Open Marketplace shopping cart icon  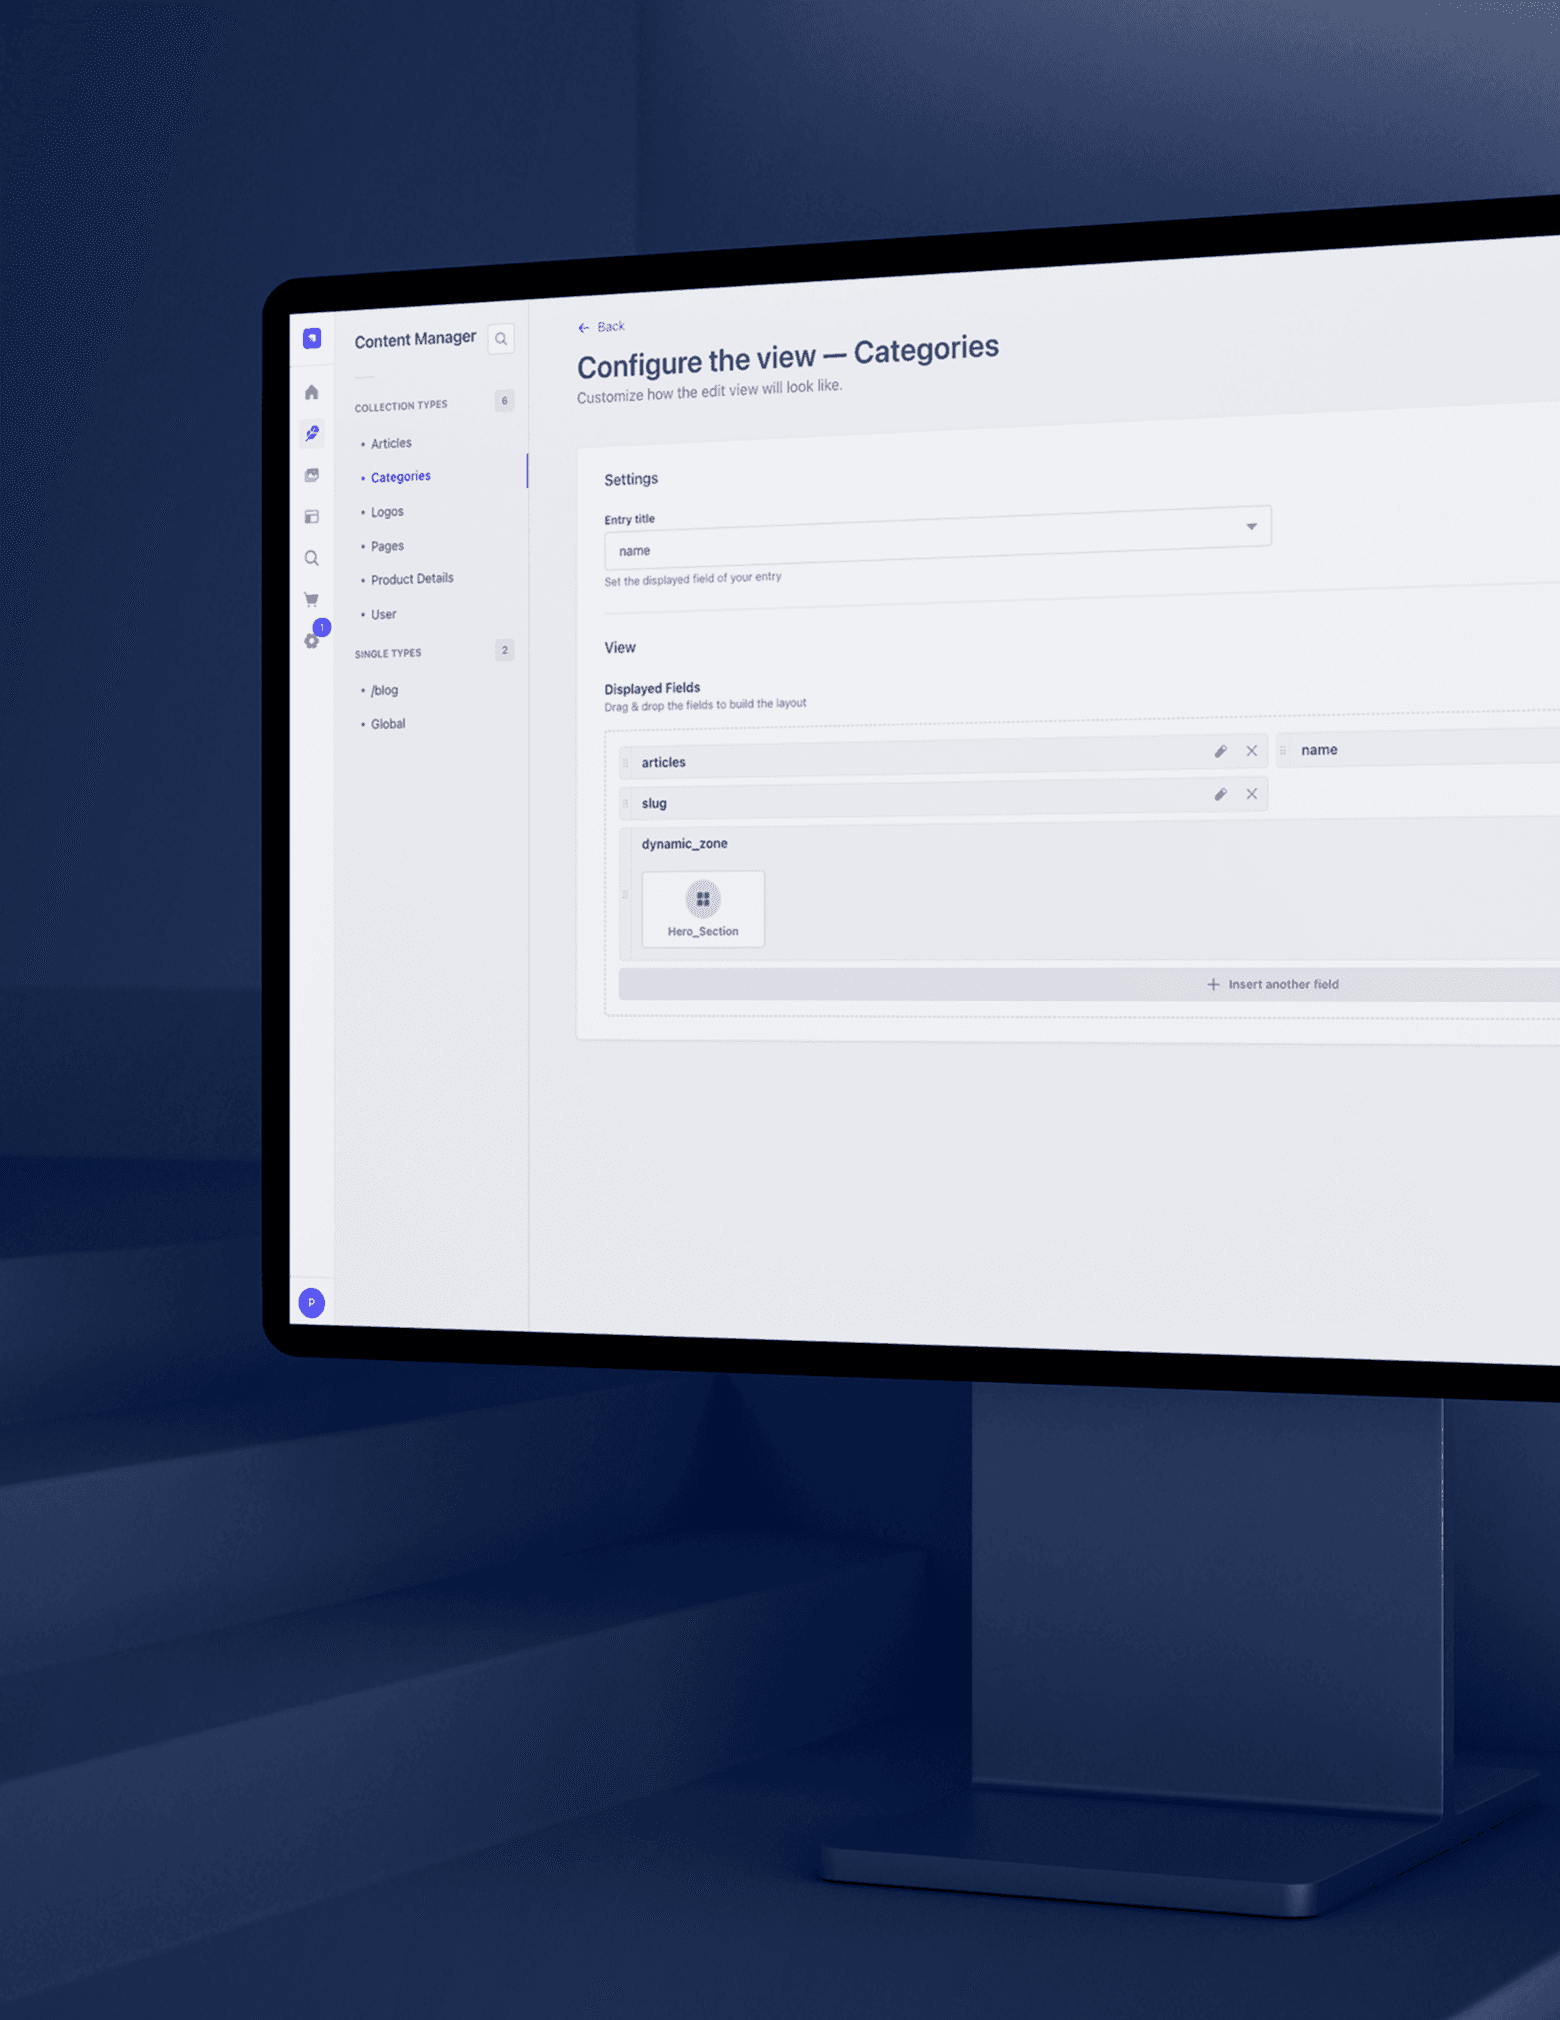point(312,599)
